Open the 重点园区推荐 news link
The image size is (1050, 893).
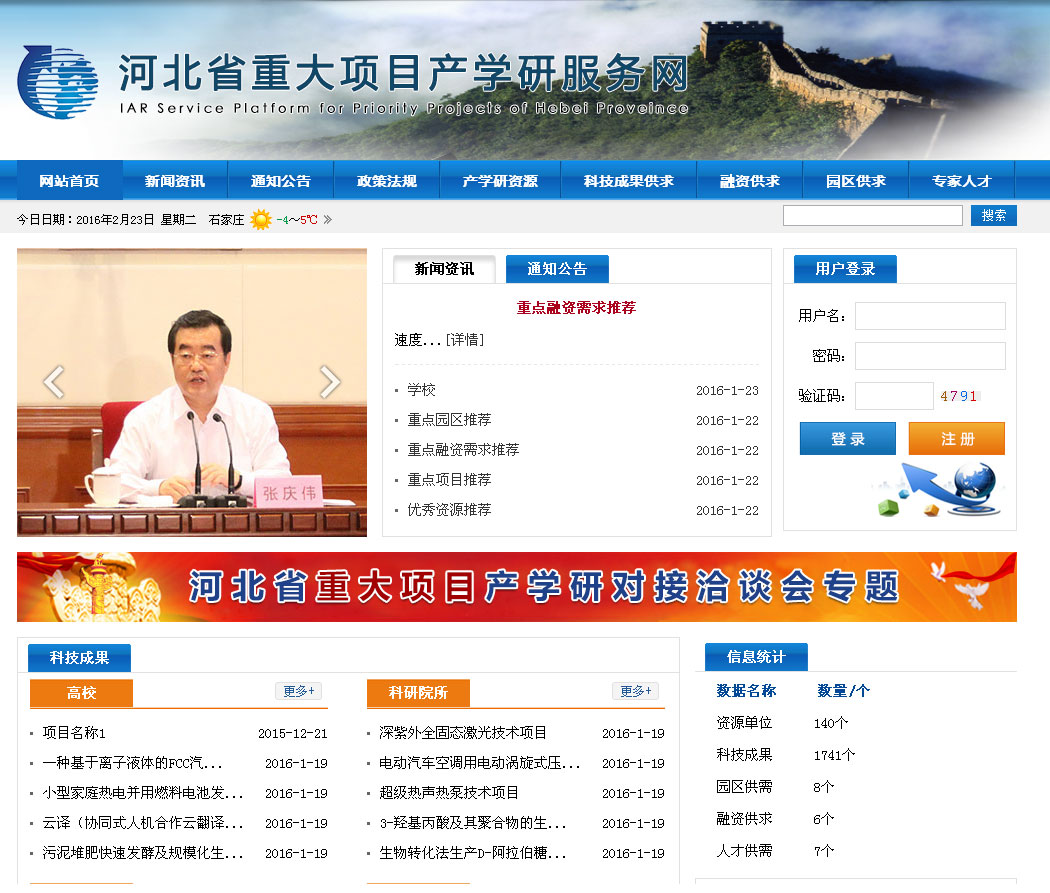(x=449, y=420)
